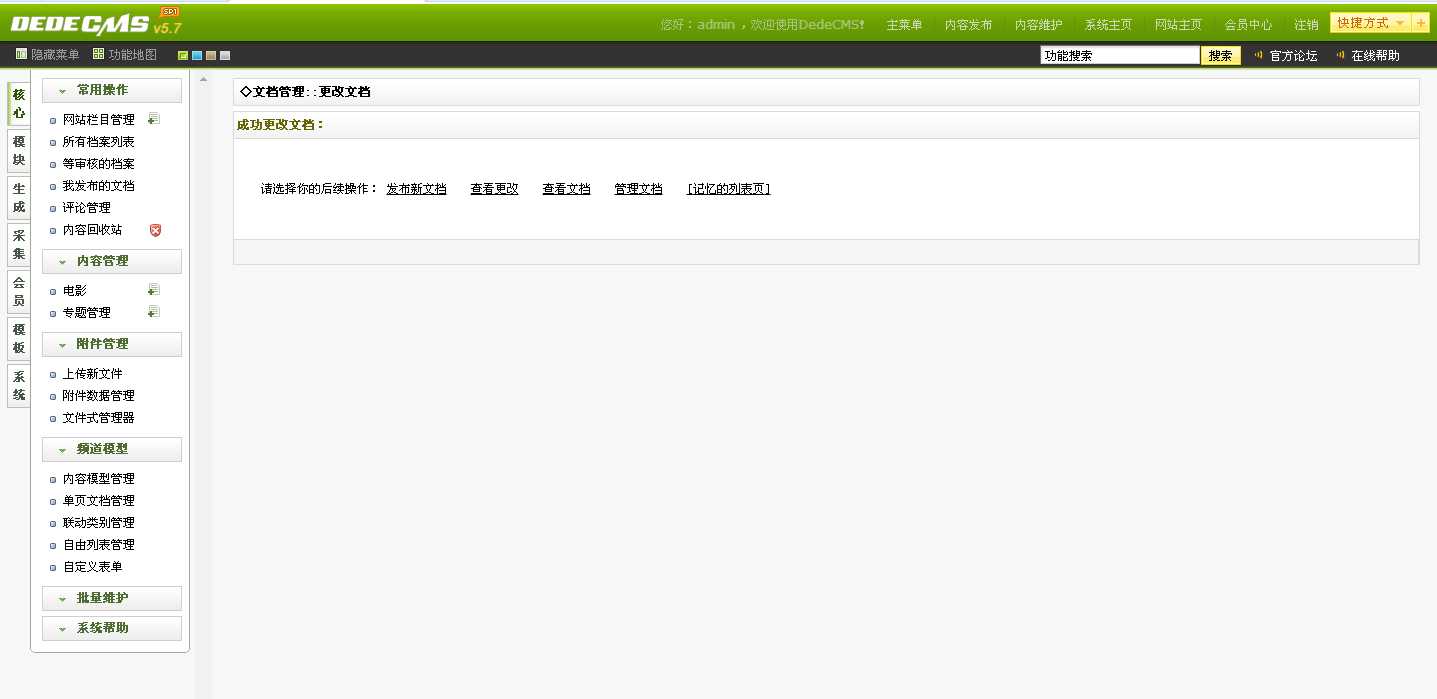Collapse the 常用操作 menu section
Viewport: 1437px width, 699px height.
point(112,90)
